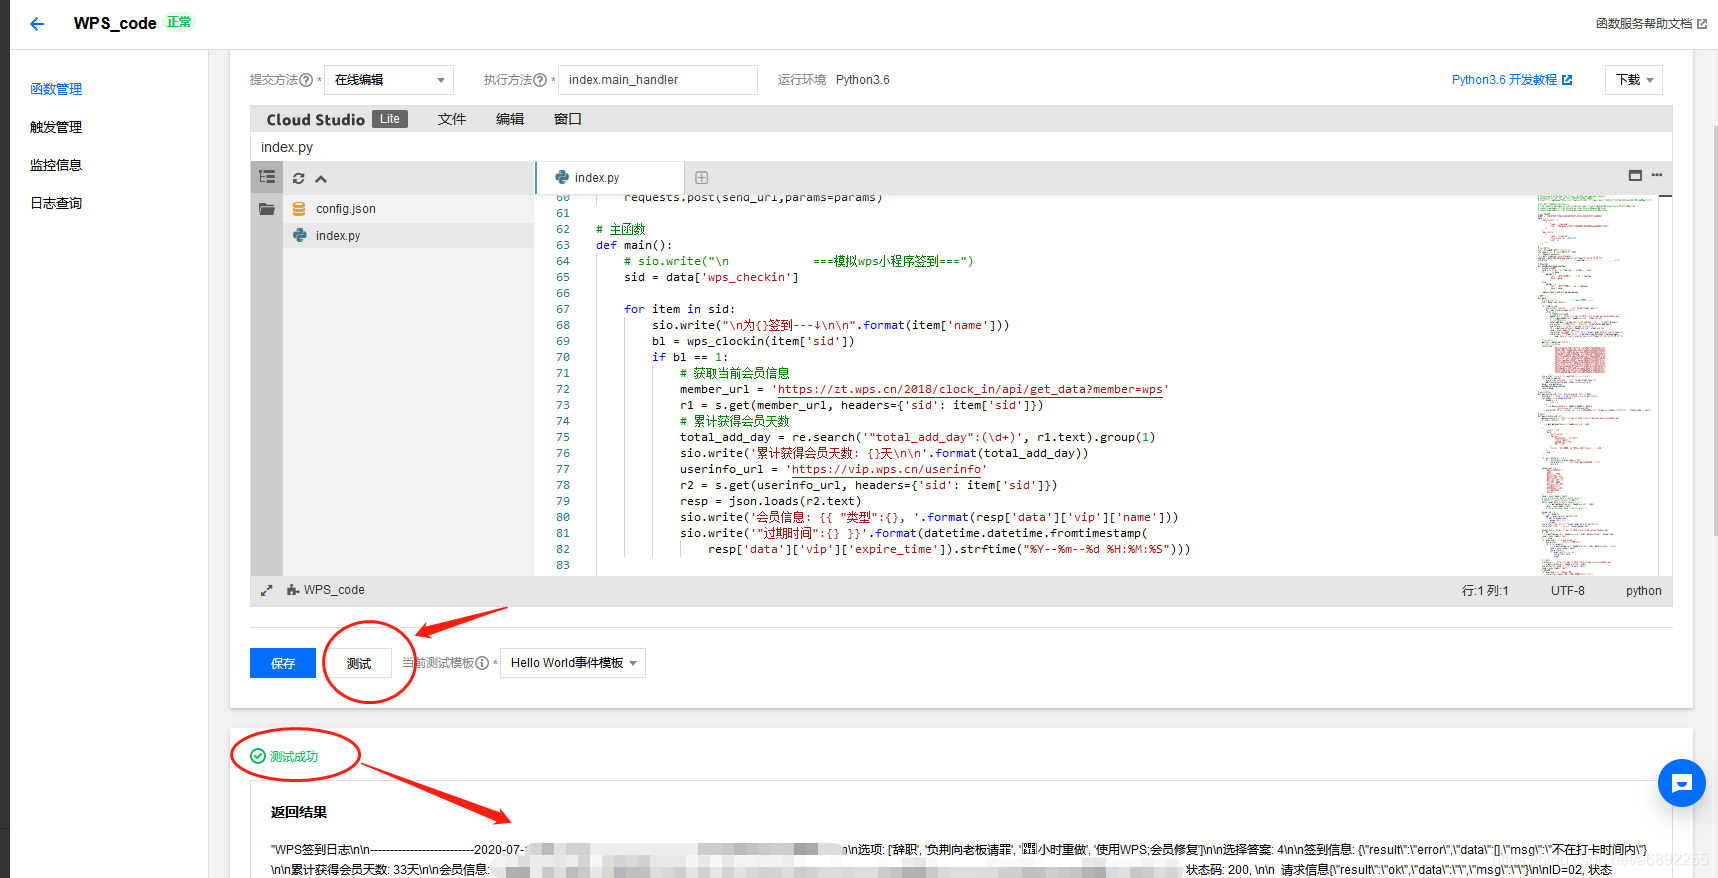Expand Hello World事件模板 dropdown
This screenshot has width=1718, height=878.
[573, 663]
